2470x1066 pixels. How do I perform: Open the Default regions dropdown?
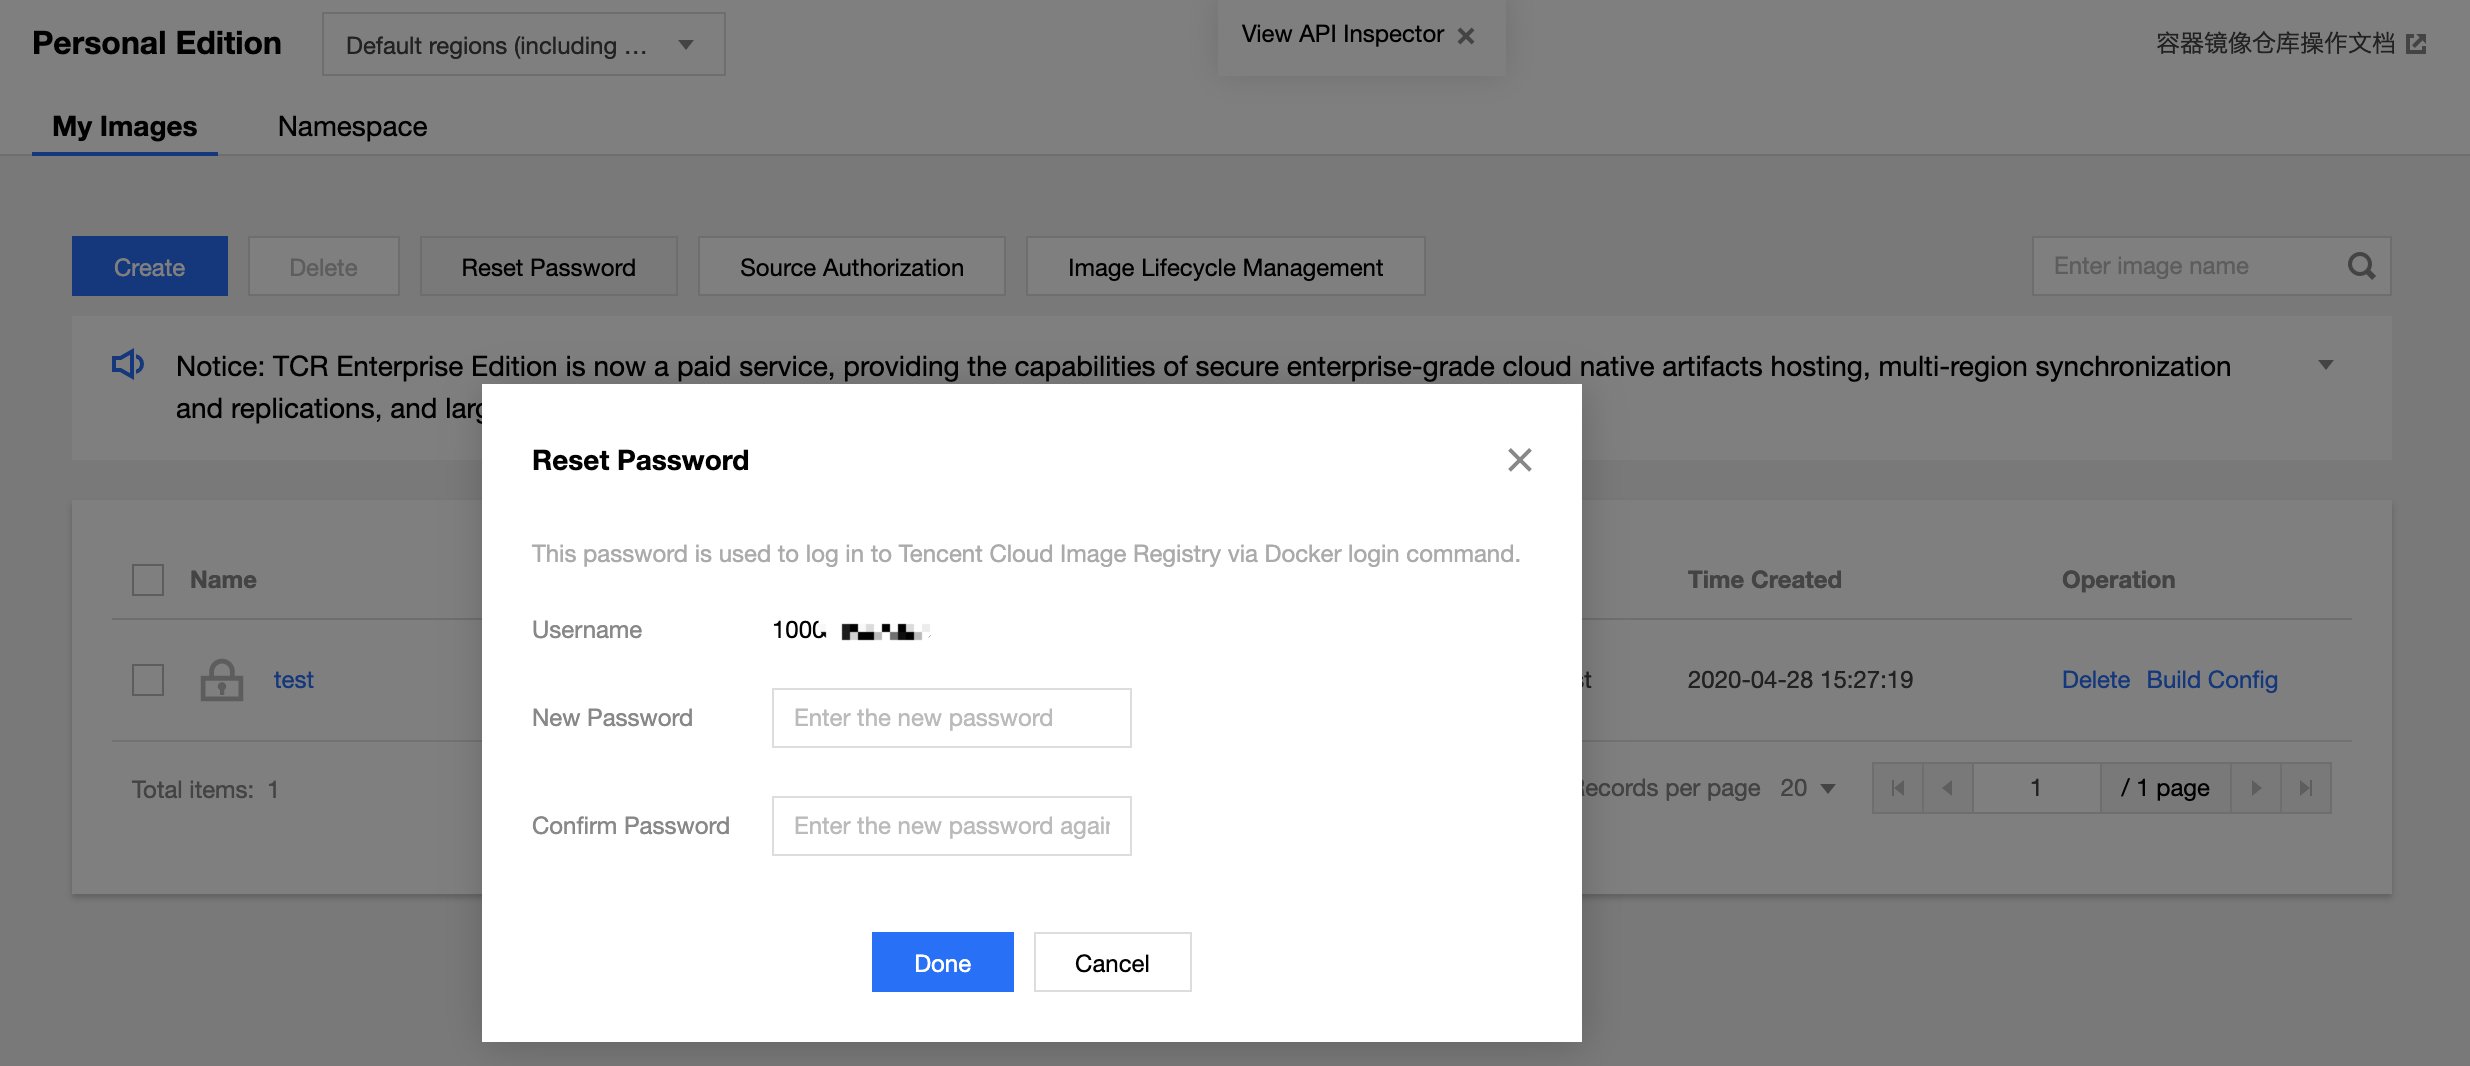click(x=523, y=45)
